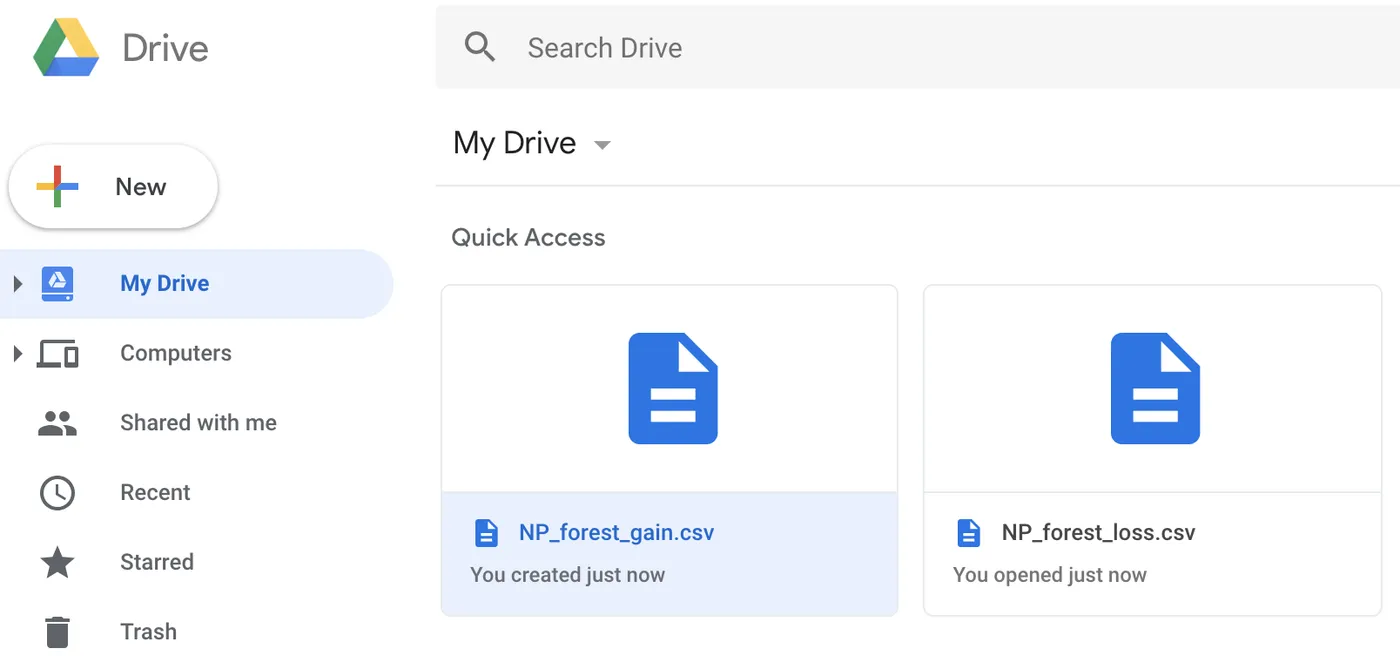1400x669 pixels.
Task: Expand the My Drive tree arrow
Action: 17,284
